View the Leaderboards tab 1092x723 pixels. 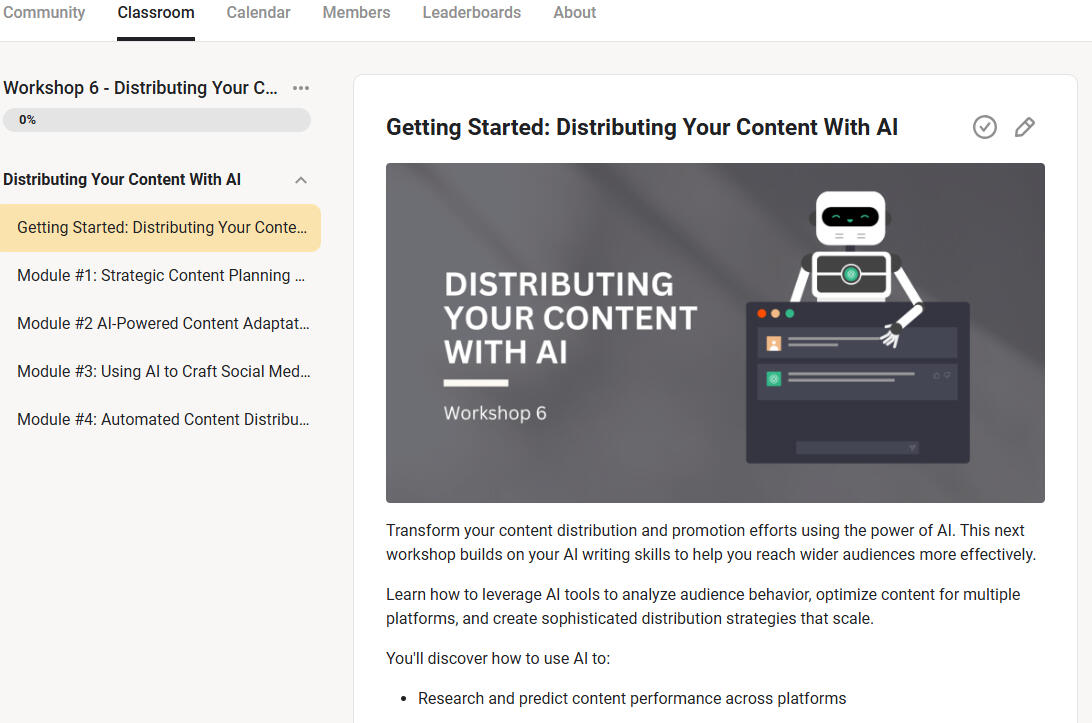coord(471,13)
